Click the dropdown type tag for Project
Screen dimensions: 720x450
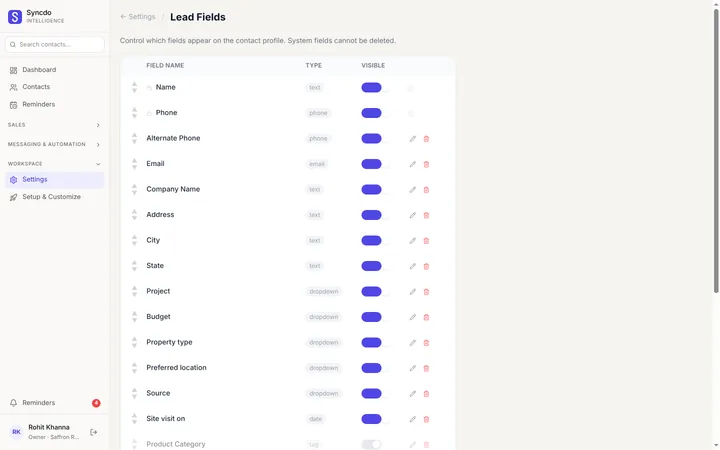click(x=324, y=292)
